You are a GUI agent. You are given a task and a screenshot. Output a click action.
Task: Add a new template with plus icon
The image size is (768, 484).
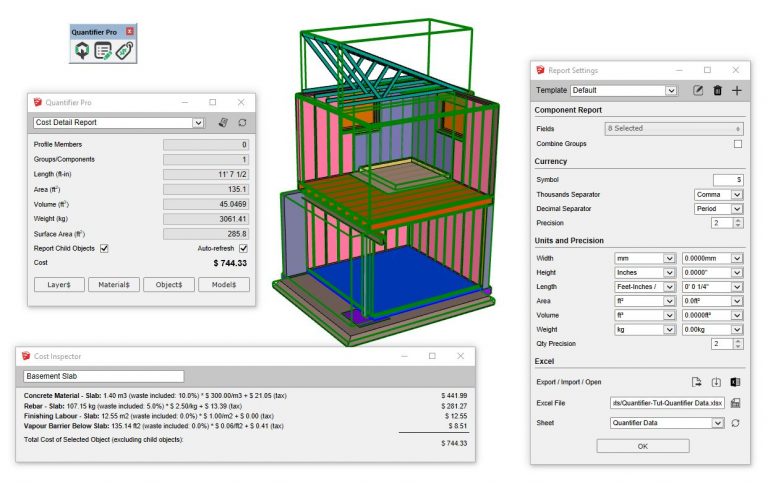[x=737, y=91]
